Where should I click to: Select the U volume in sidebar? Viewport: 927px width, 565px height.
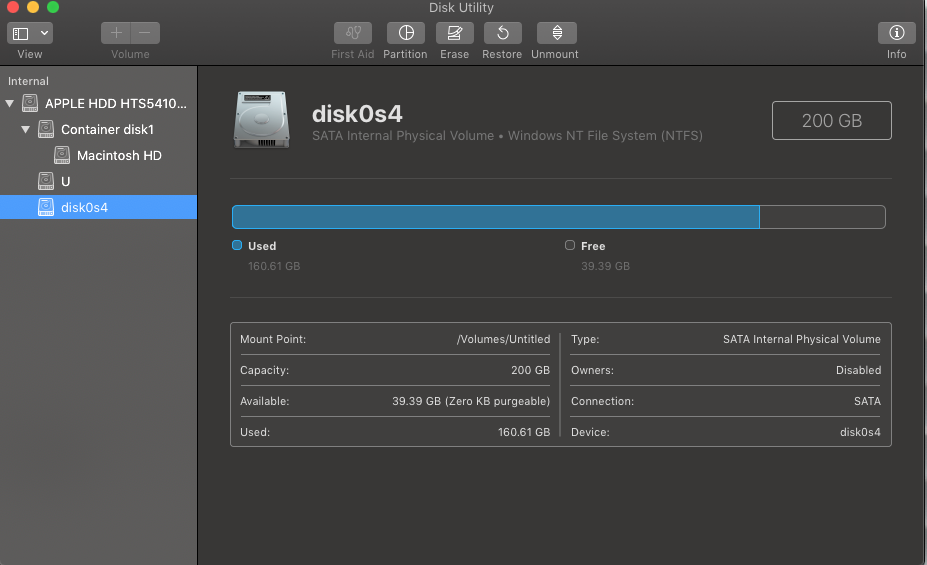tap(98, 181)
